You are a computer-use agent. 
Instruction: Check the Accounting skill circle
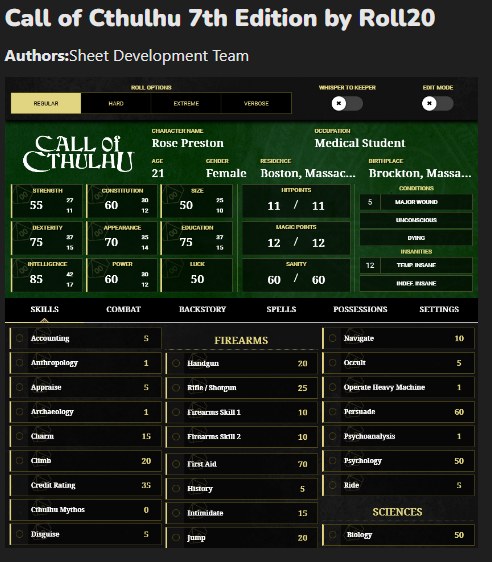20,338
